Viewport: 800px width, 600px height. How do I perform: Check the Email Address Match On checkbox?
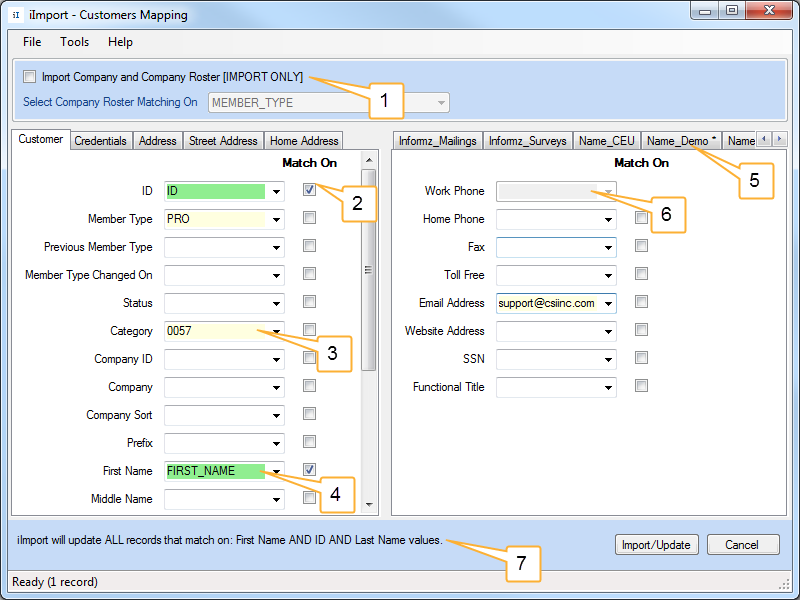click(x=641, y=302)
